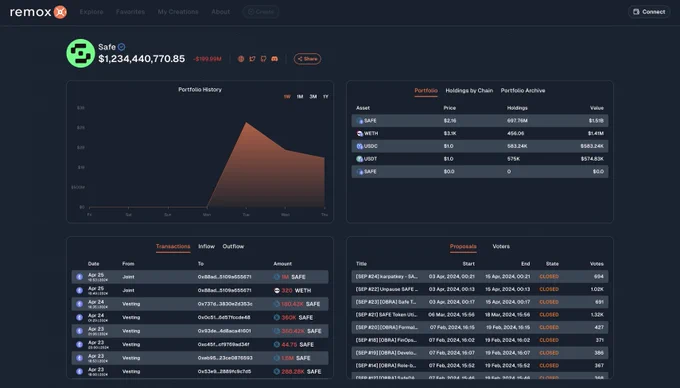Switch chart range to 1Y
The image size is (680, 388).
[x=326, y=97]
